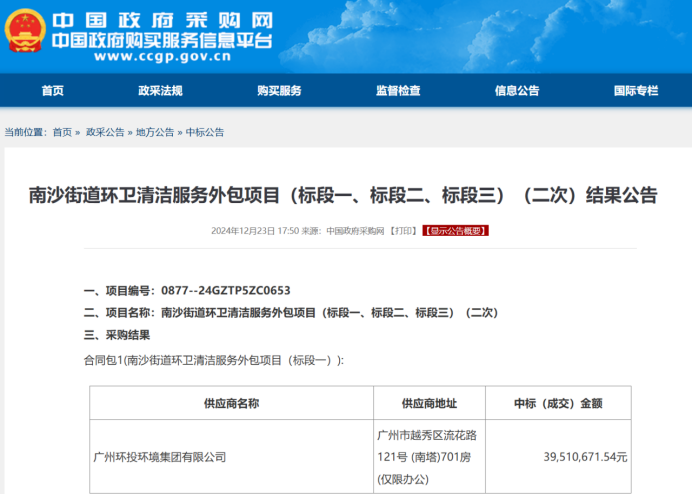Go to 地方公告 in the breadcrumb
The image size is (692, 495).
pyautogui.click(x=155, y=132)
